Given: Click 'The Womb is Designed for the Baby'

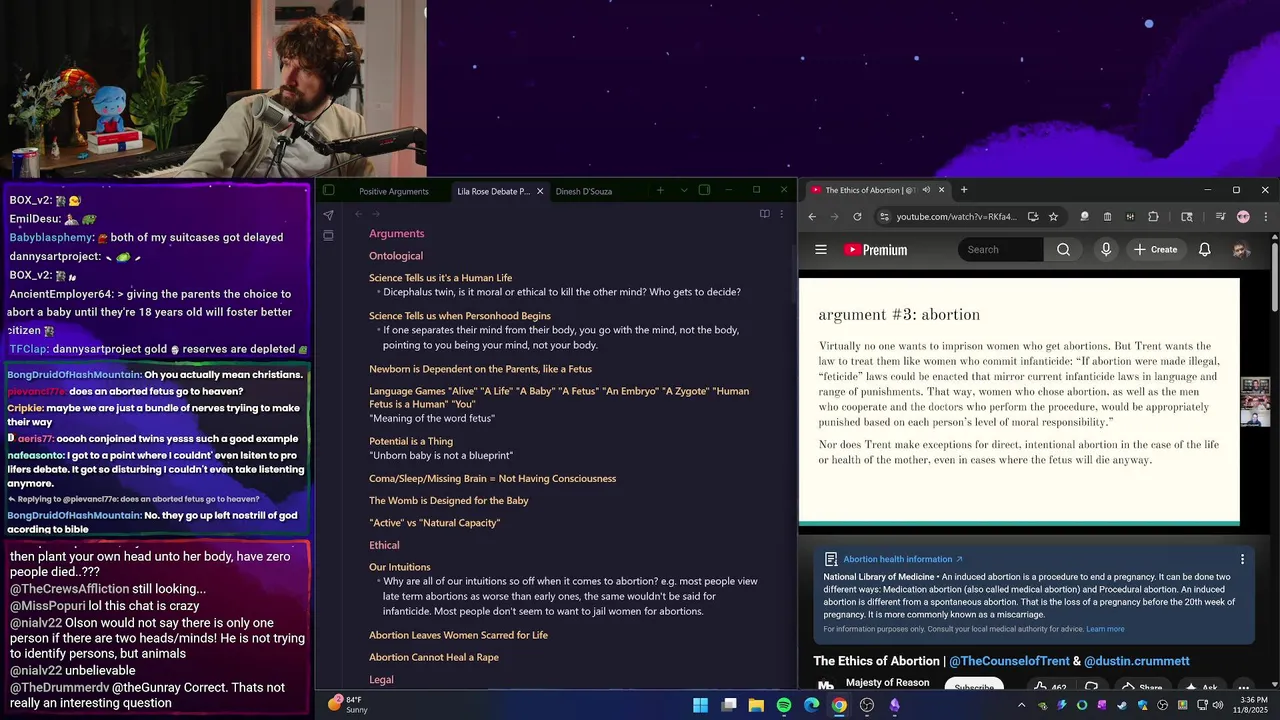Looking at the screenshot, I should pos(449,501).
